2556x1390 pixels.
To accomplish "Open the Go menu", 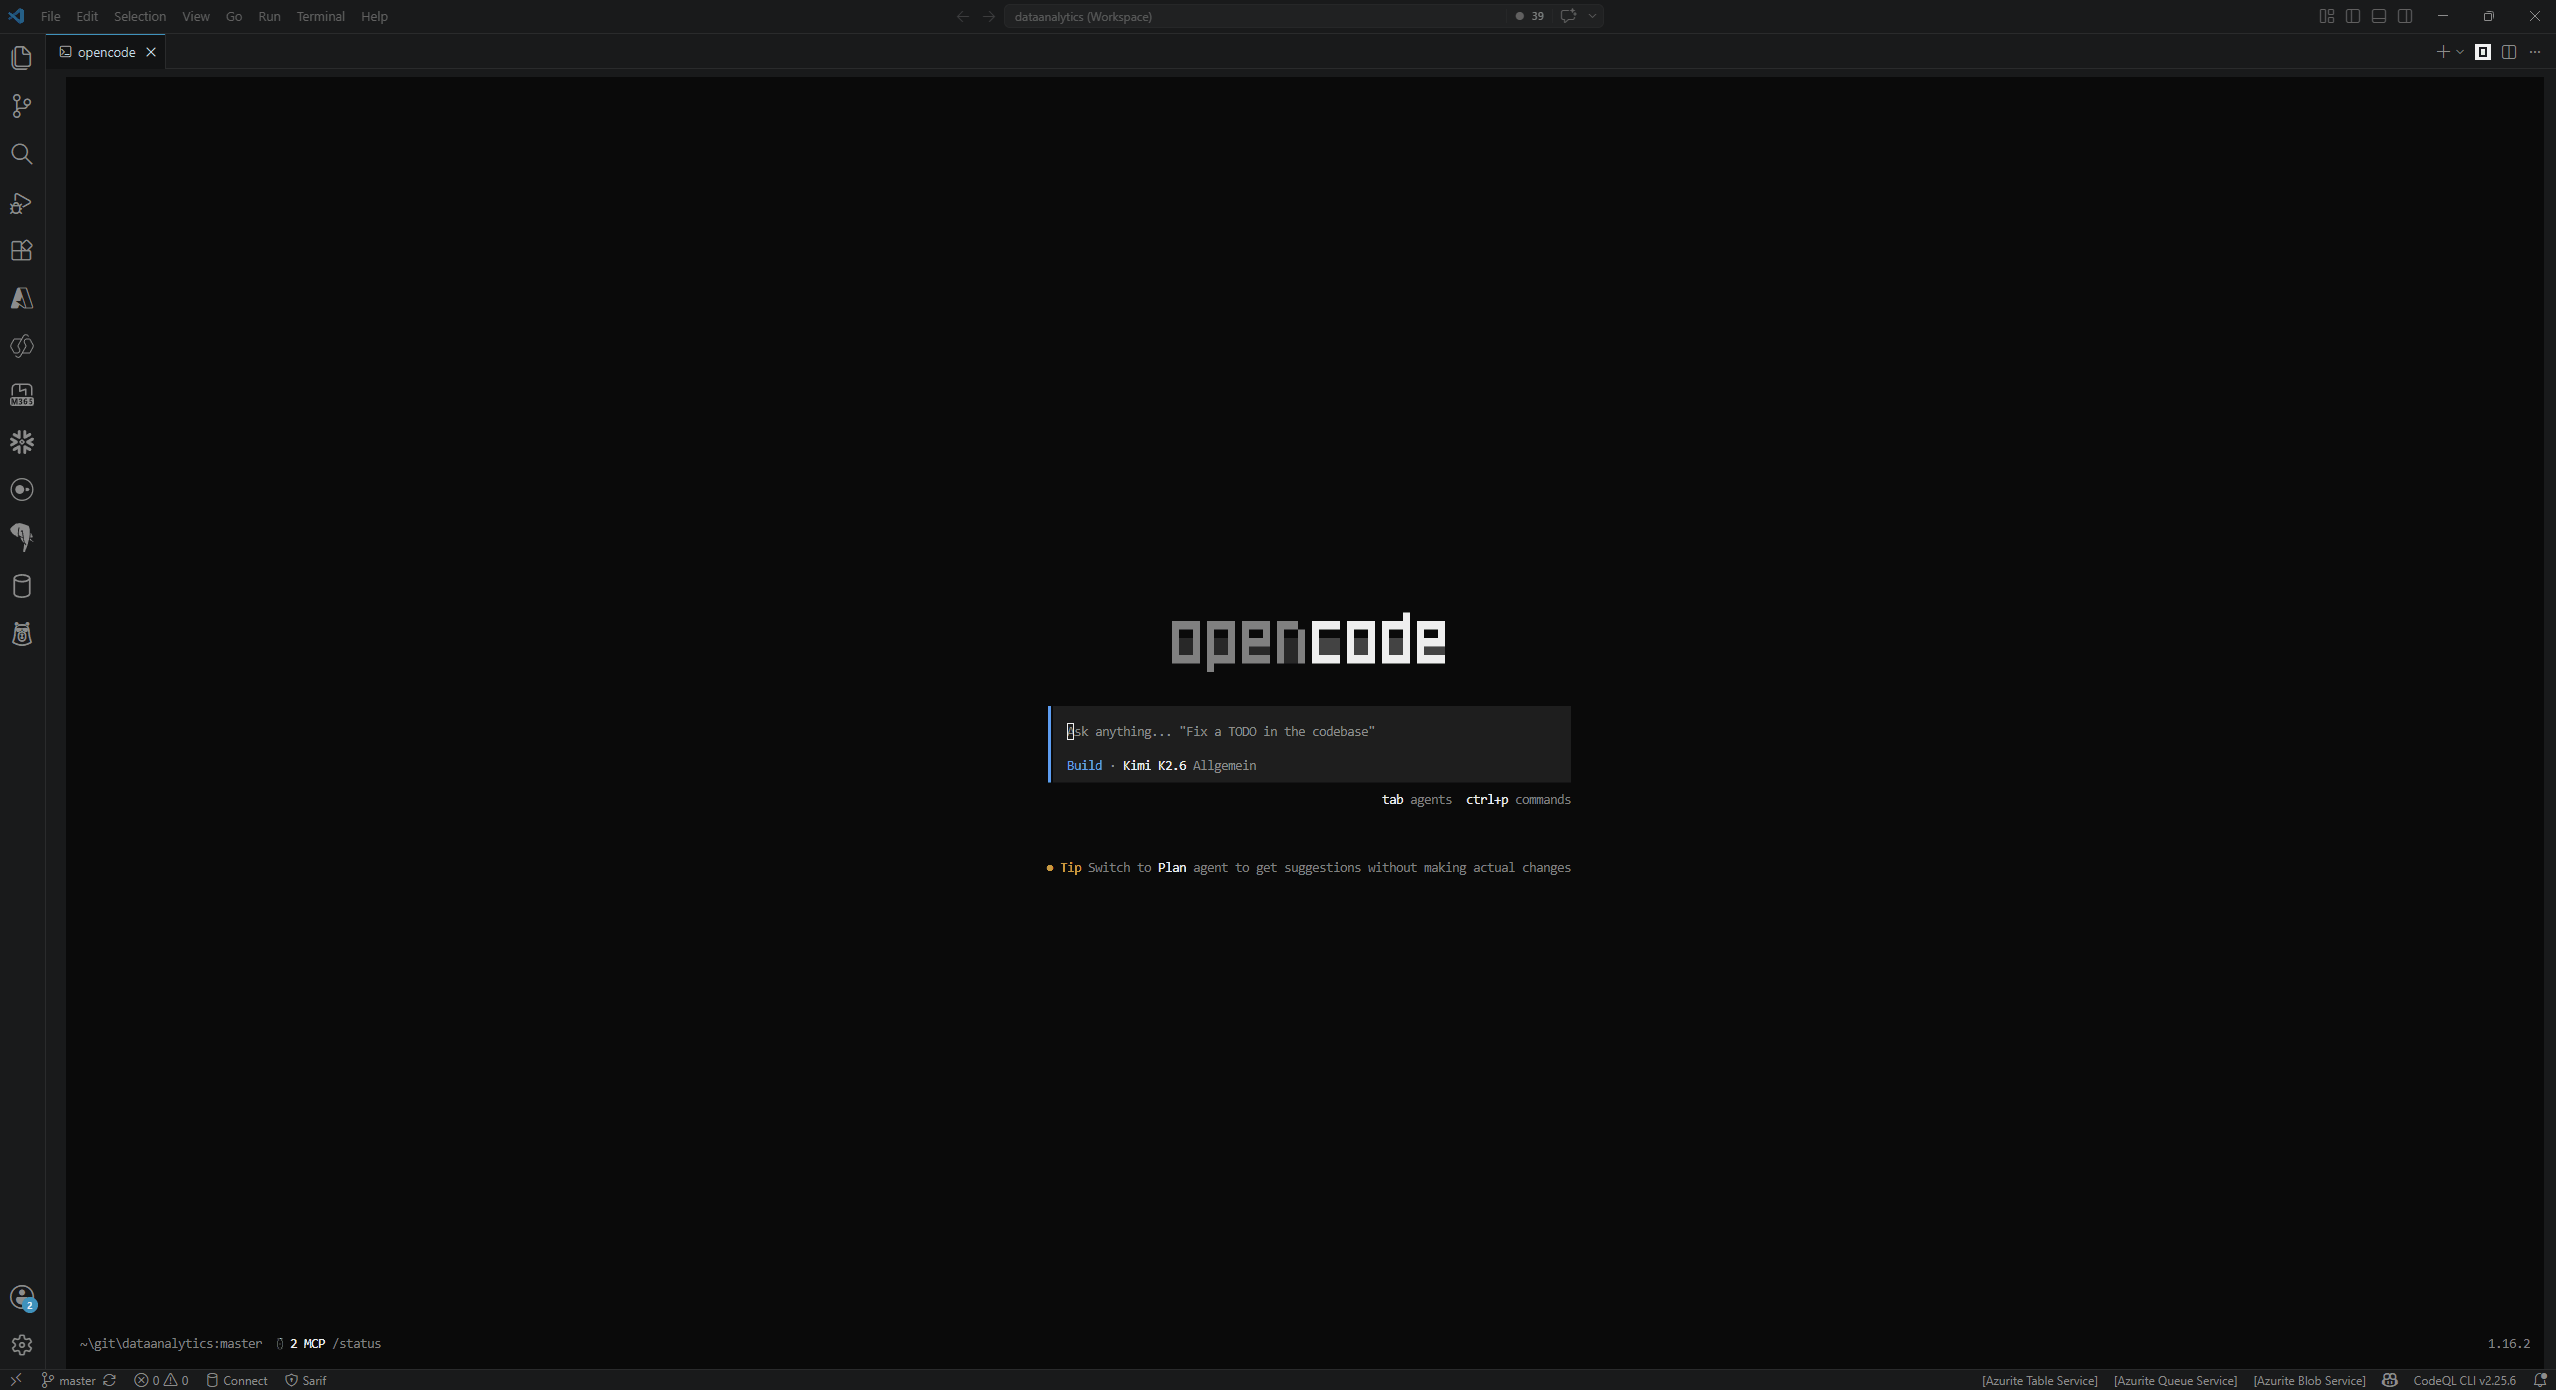I will [x=234, y=16].
